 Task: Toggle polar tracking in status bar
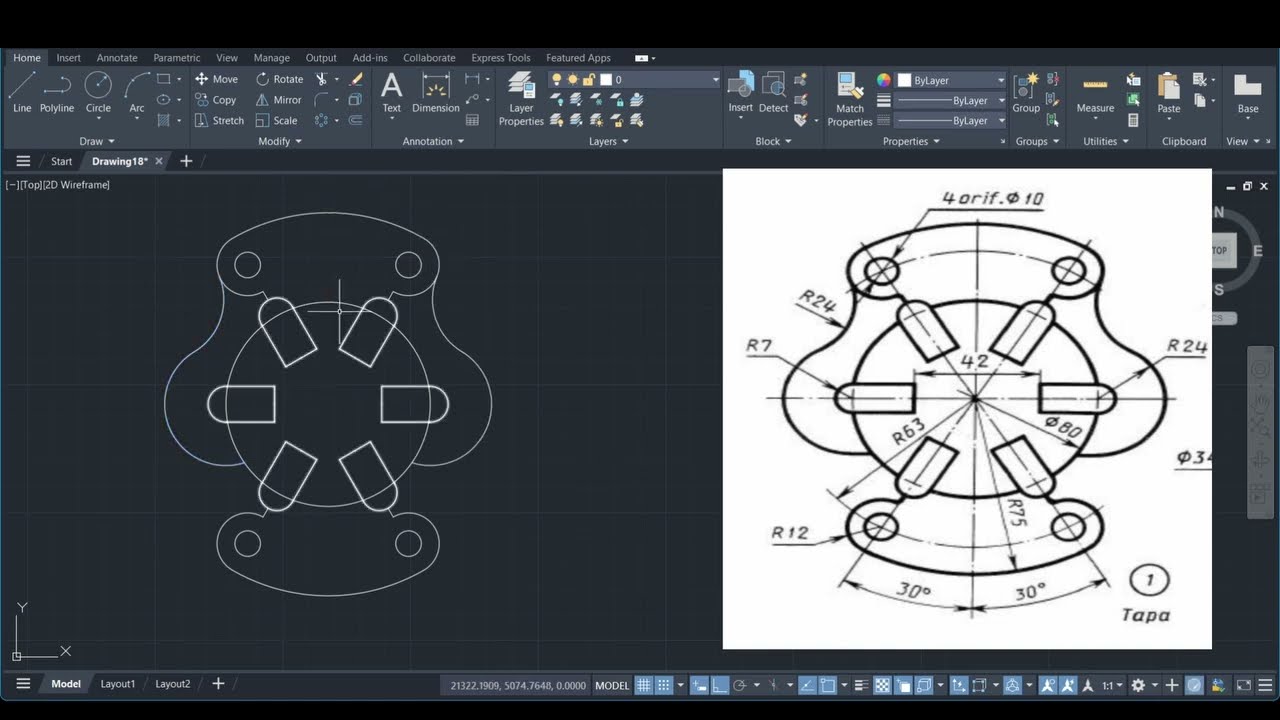(740, 685)
